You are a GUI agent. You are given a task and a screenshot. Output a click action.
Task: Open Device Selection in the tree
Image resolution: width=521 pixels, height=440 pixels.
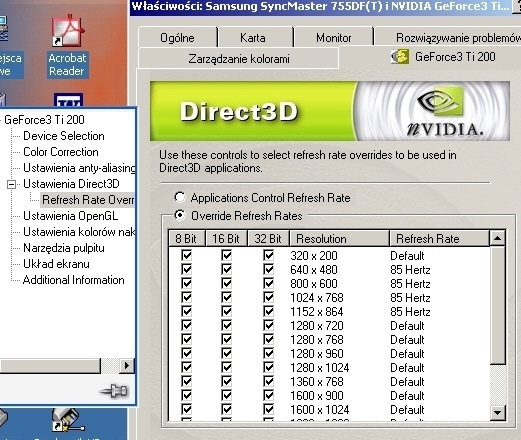[64, 136]
